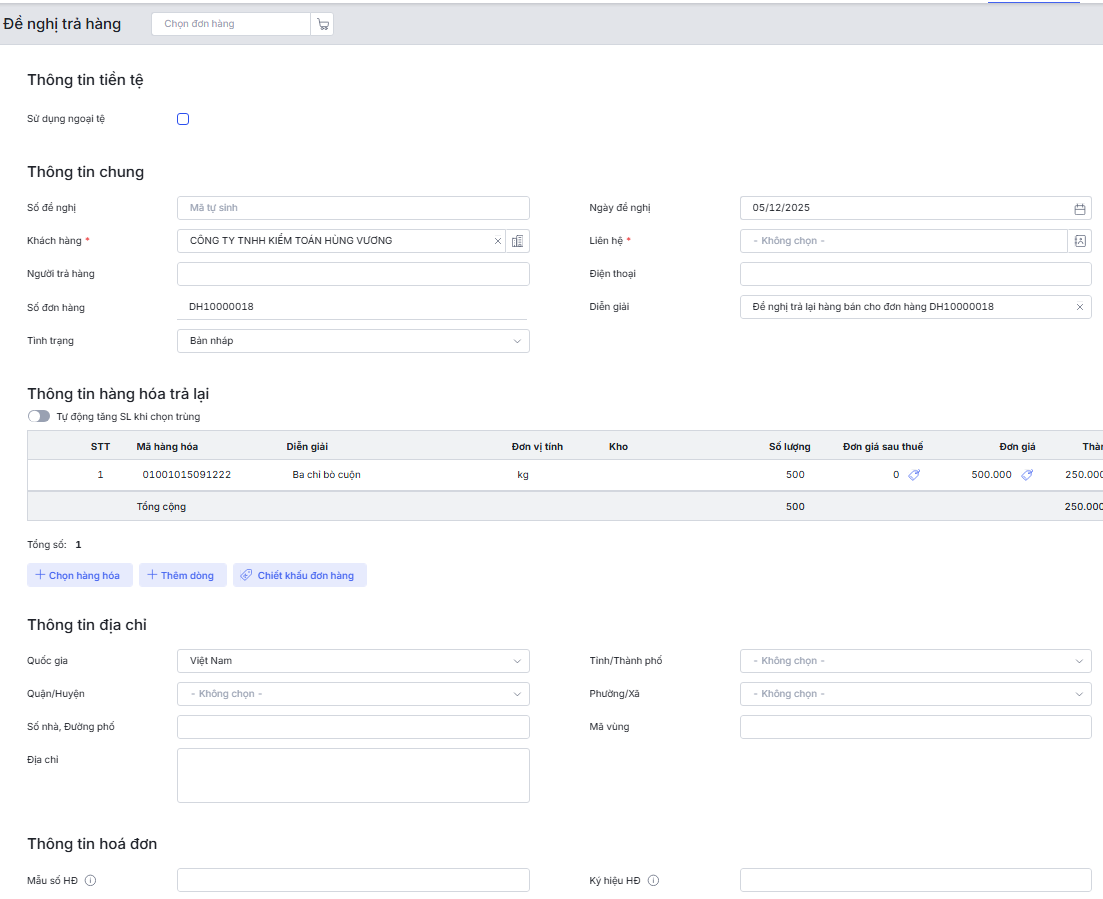Click the company lookup icon beside Khách hàng
This screenshot has height=899, width=1103.
point(517,241)
